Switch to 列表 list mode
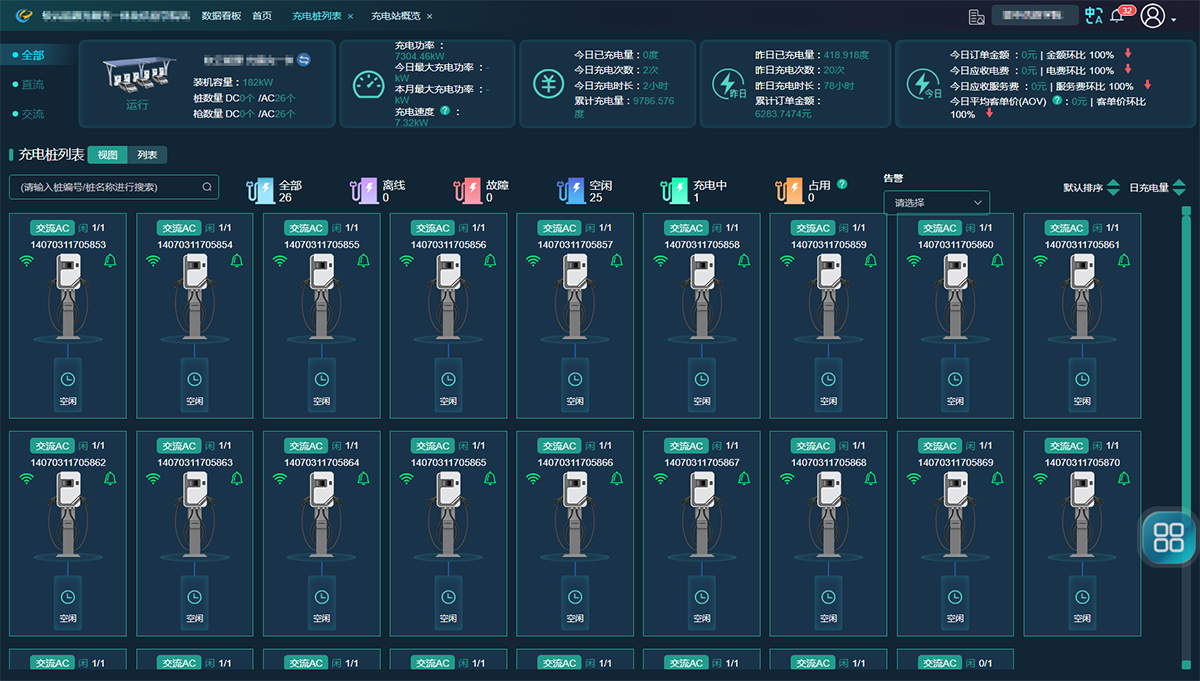Viewport: 1200px width, 681px height. (147, 155)
